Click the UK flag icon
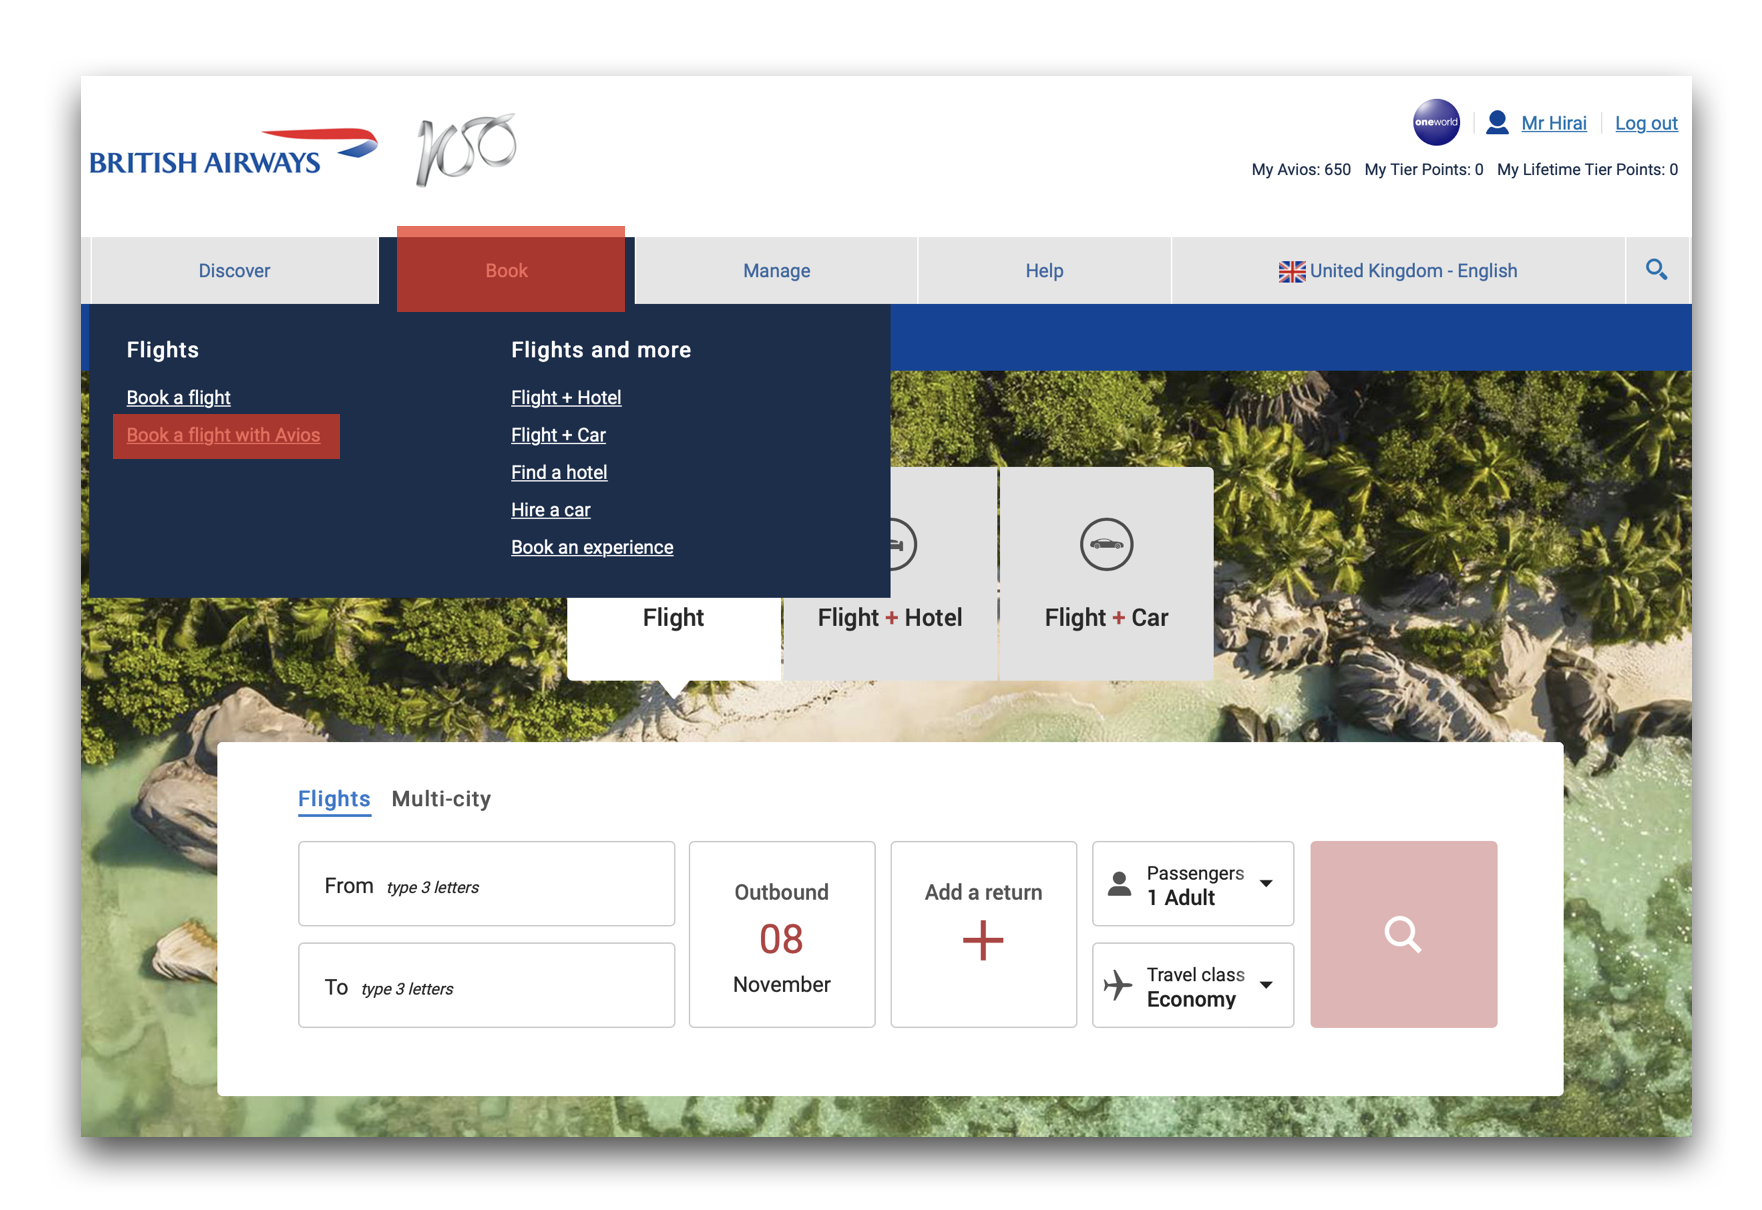 pyautogui.click(x=1291, y=271)
